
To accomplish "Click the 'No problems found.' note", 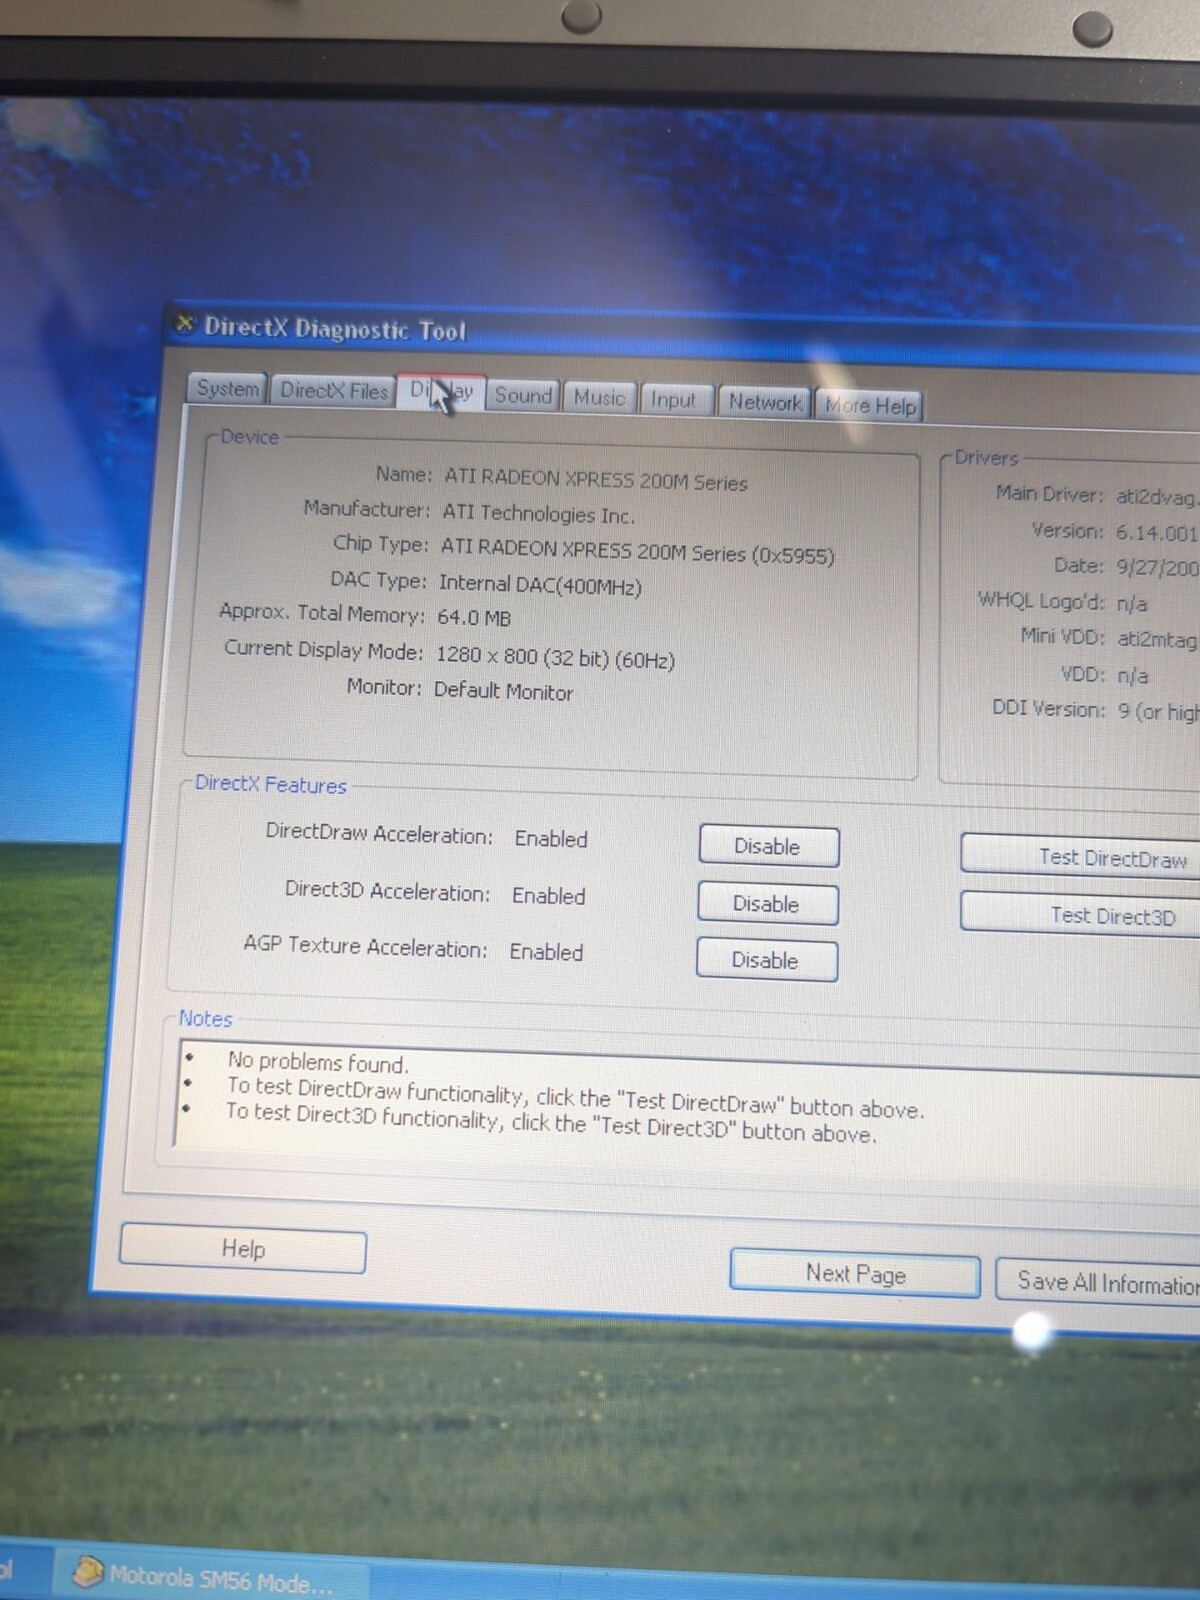I will (318, 1062).
